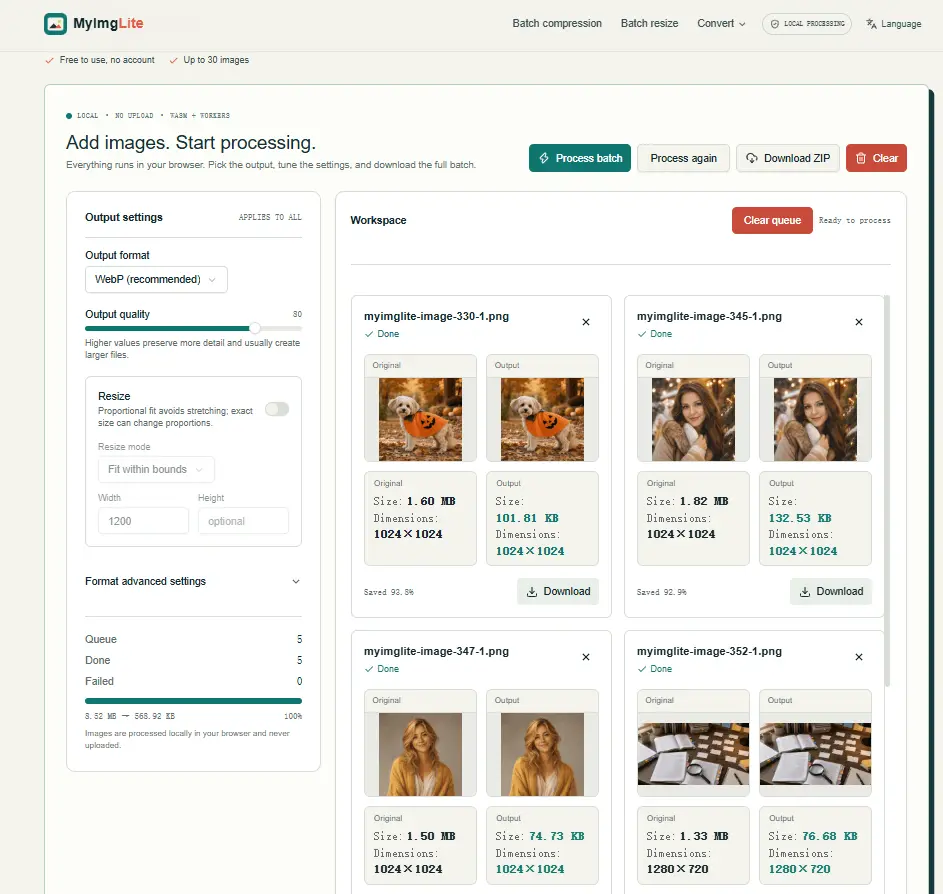Click the Saved 92.9% label
The height and width of the screenshot is (894, 943).
(x=662, y=592)
